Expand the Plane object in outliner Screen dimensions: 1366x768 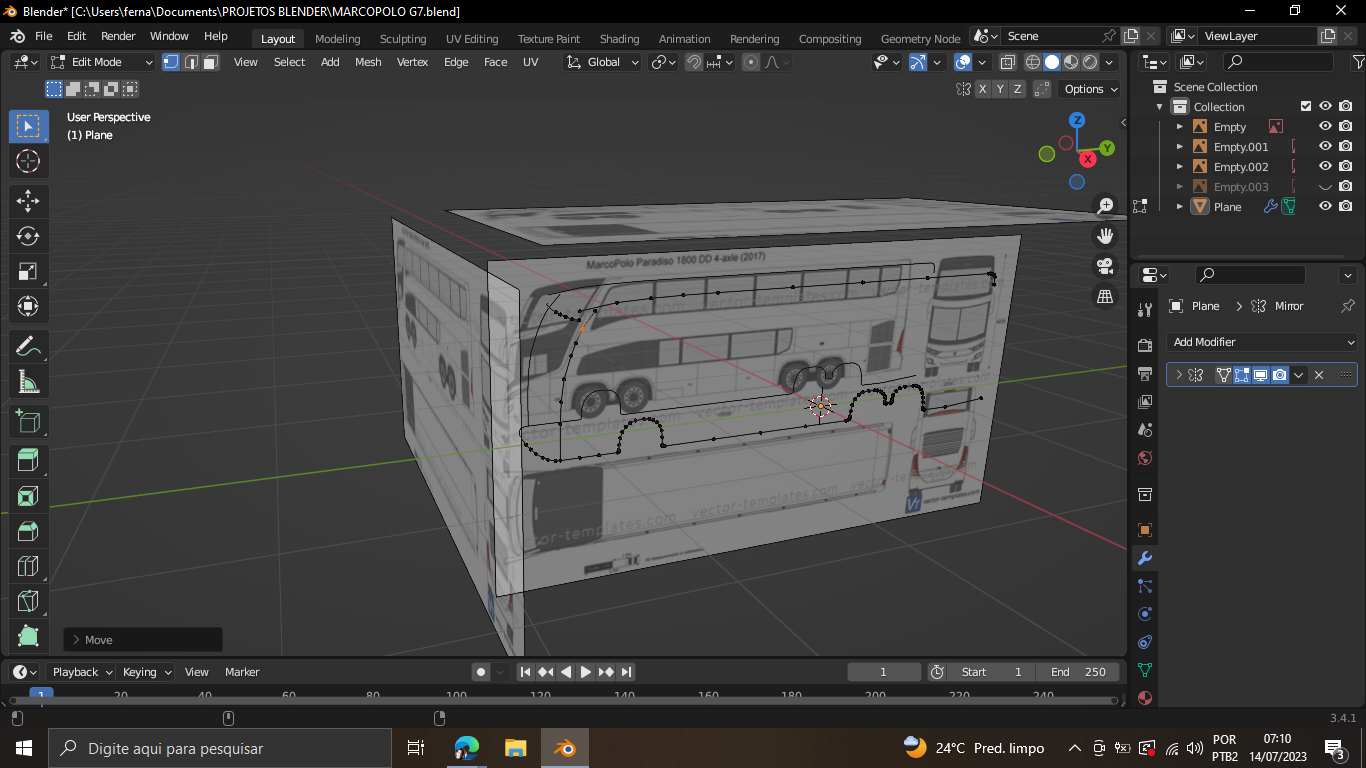tap(1180, 207)
